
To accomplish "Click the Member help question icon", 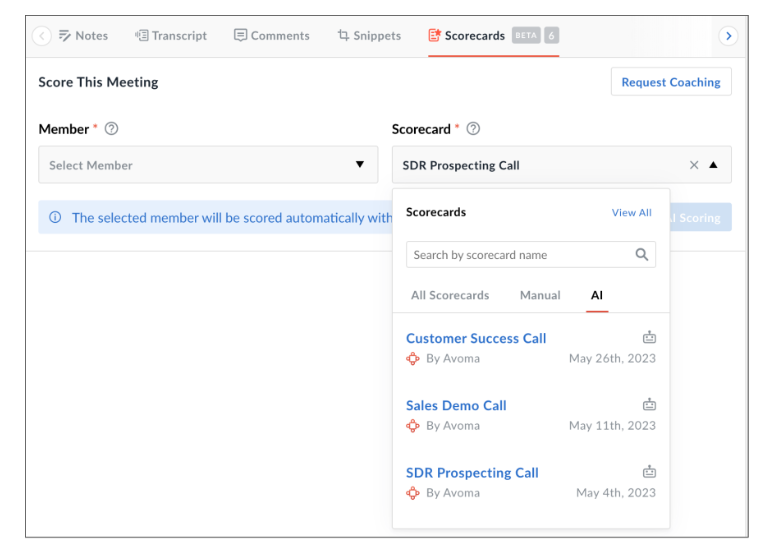I will click(x=112, y=129).
